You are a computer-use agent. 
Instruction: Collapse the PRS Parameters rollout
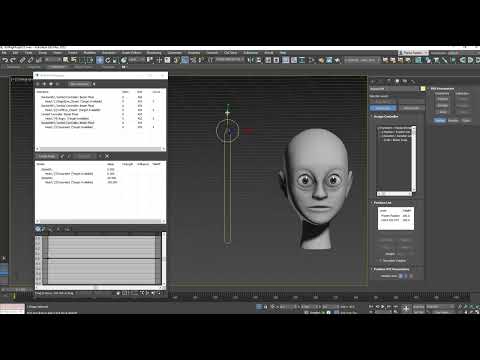(442, 89)
